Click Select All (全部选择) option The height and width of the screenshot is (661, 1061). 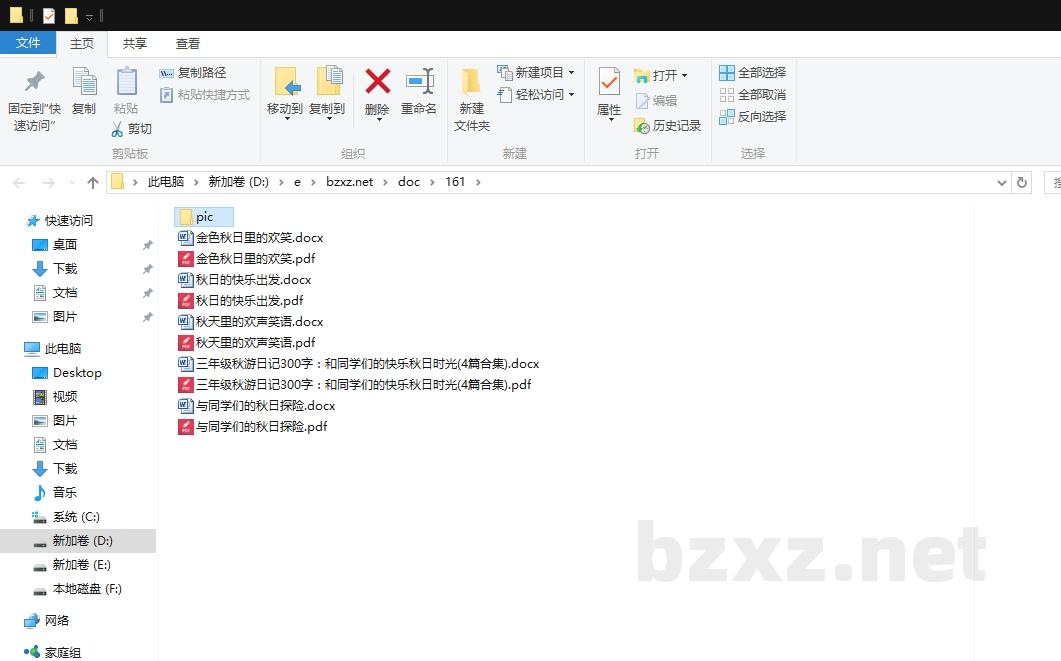tap(752, 73)
